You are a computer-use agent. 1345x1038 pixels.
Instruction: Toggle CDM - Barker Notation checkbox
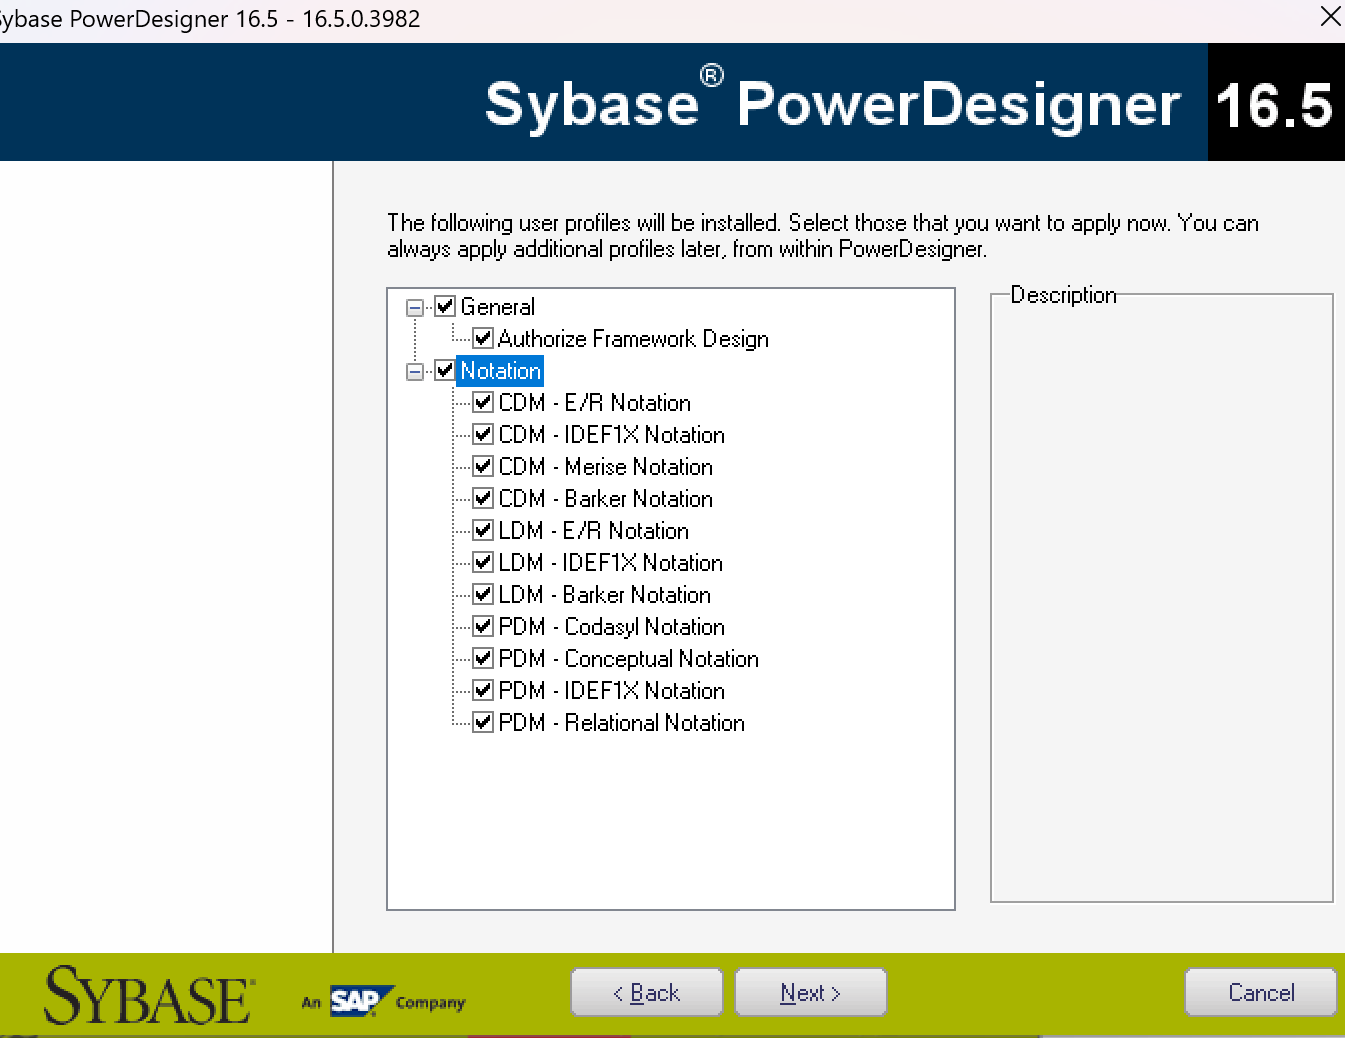pyautogui.click(x=483, y=498)
